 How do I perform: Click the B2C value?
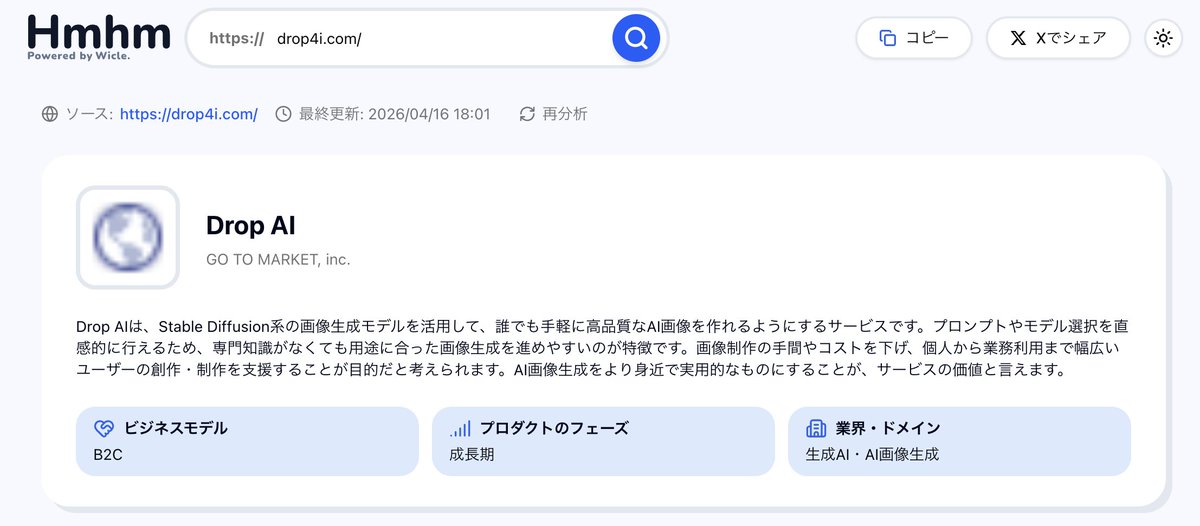[108, 454]
